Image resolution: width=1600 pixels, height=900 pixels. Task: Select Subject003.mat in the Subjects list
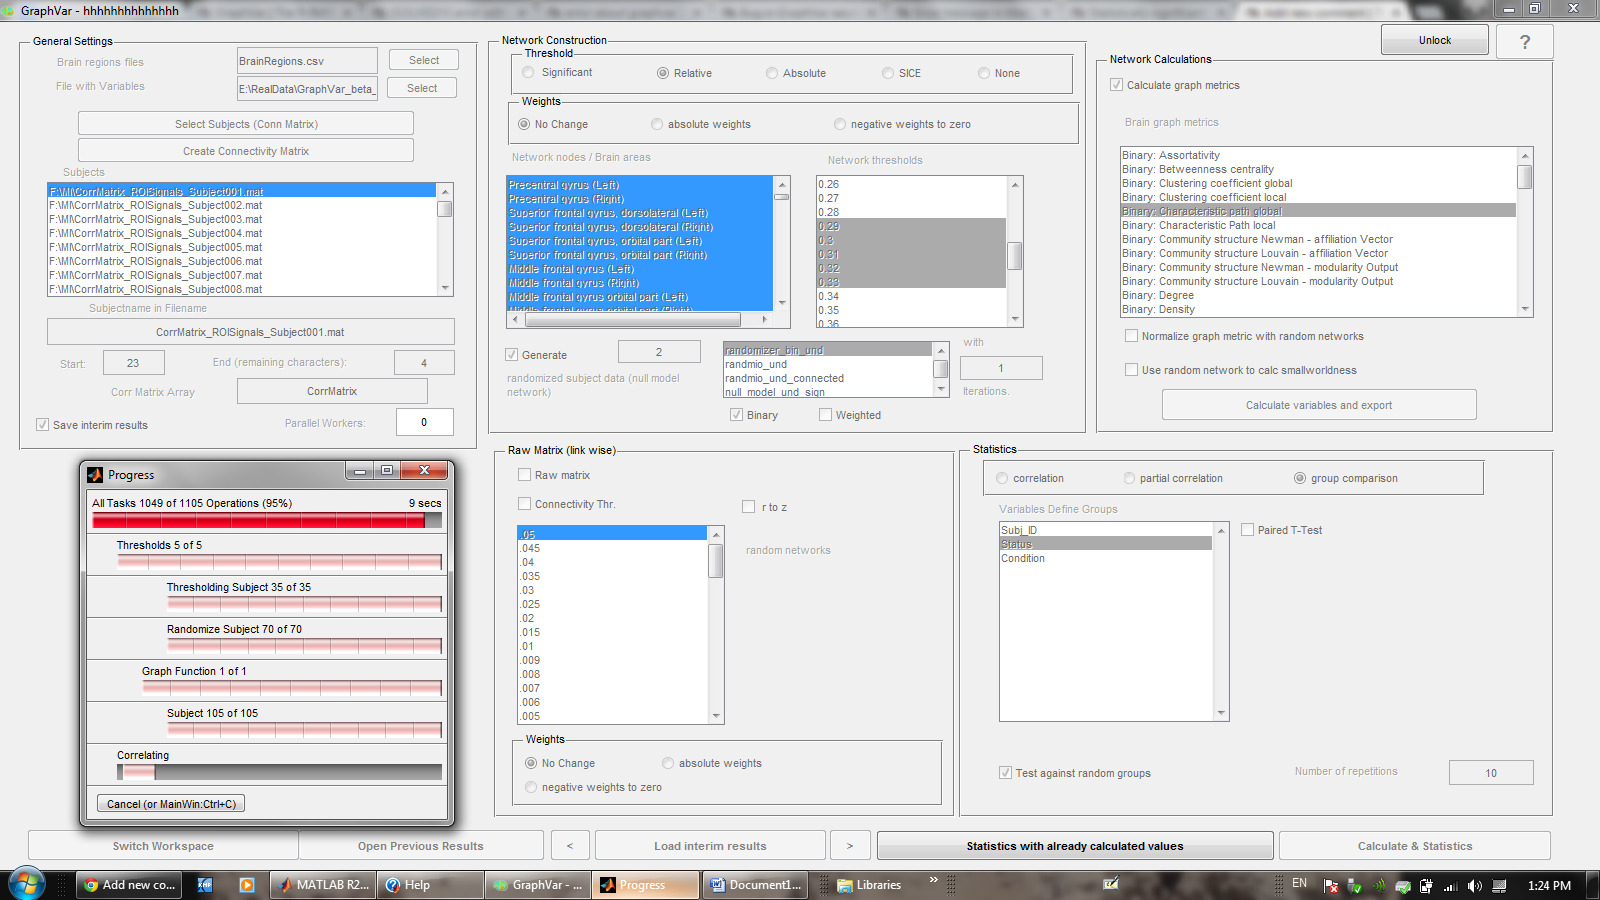click(x=242, y=219)
